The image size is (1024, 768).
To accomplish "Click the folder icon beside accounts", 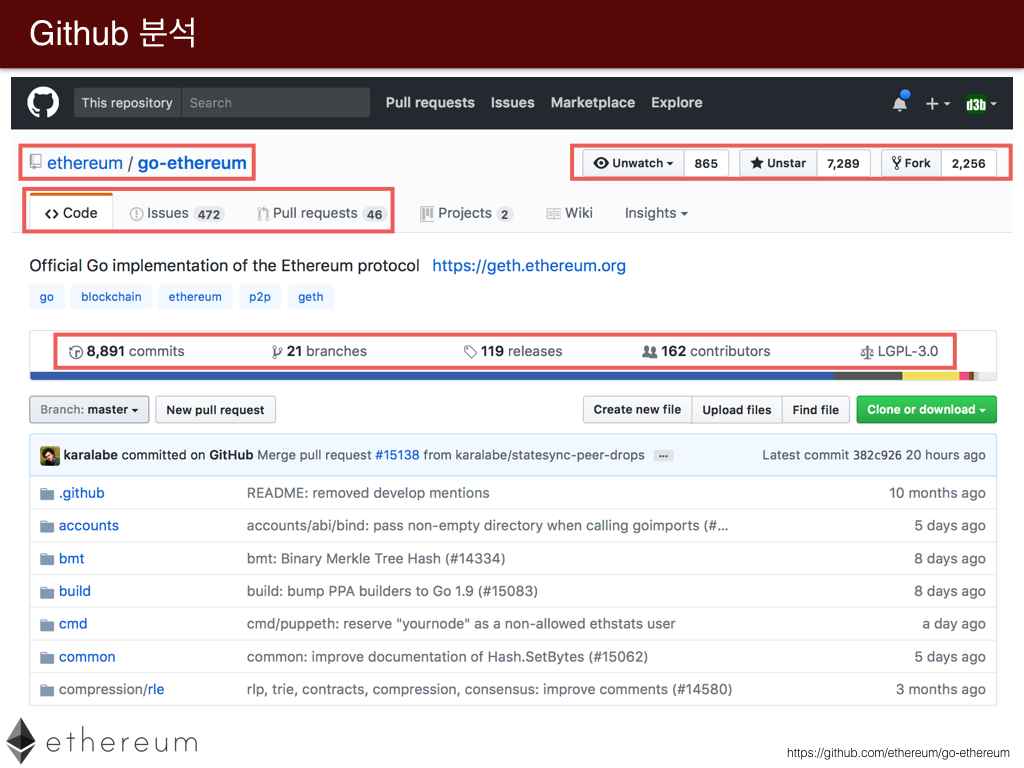I will pyautogui.click(x=47, y=526).
